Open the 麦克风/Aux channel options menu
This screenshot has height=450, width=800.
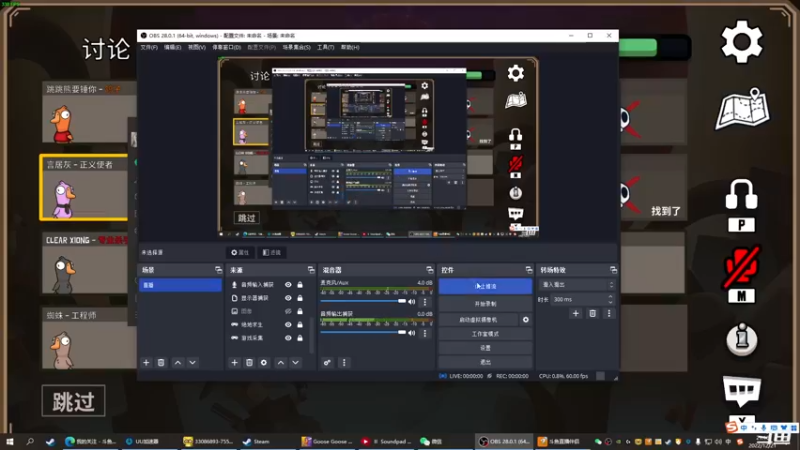tap(425, 302)
